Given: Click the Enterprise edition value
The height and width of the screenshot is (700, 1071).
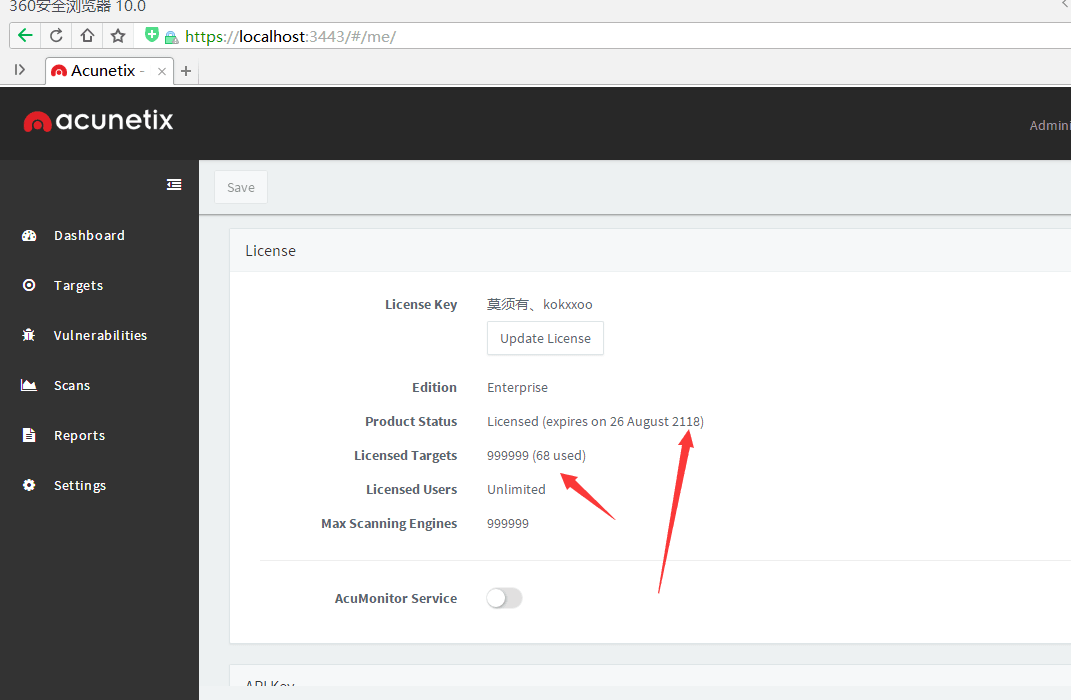Looking at the screenshot, I should tap(517, 387).
